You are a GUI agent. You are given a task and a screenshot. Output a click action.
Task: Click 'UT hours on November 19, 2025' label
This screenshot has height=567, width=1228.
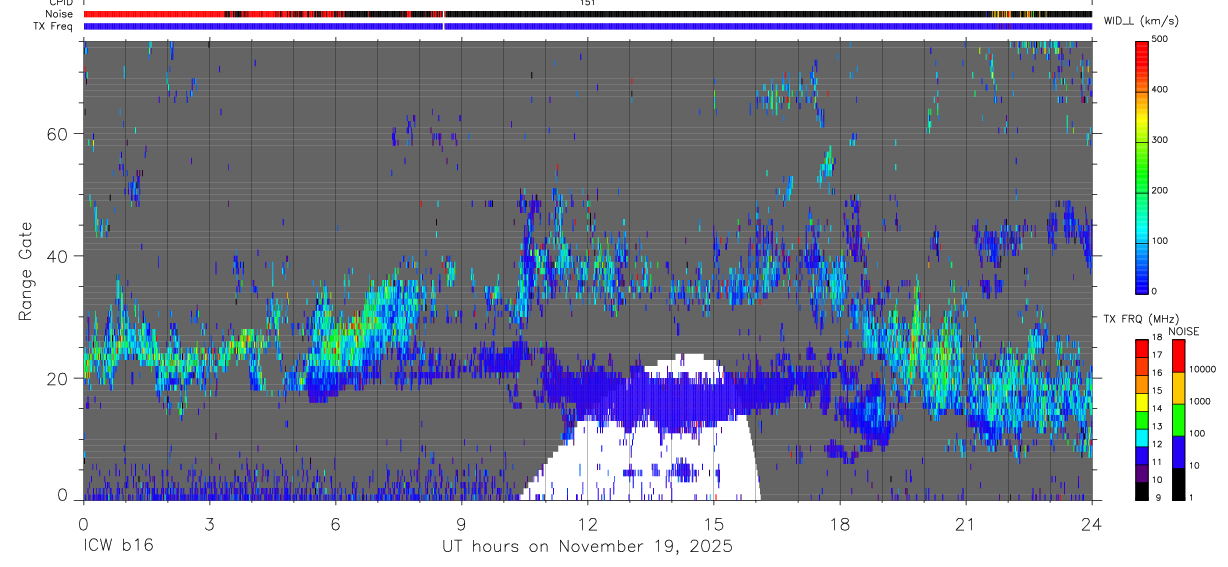[x=588, y=547]
